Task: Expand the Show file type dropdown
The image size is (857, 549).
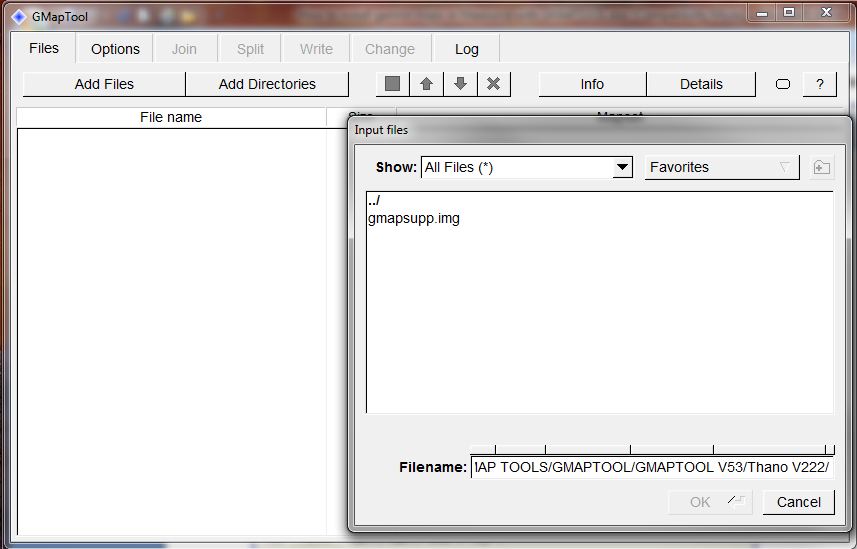Action: (x=622, y=167)
